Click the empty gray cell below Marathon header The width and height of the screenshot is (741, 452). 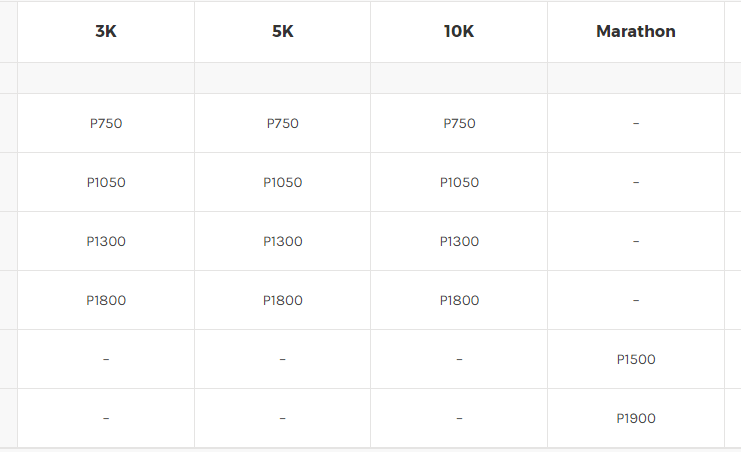(x=636, y=78)
